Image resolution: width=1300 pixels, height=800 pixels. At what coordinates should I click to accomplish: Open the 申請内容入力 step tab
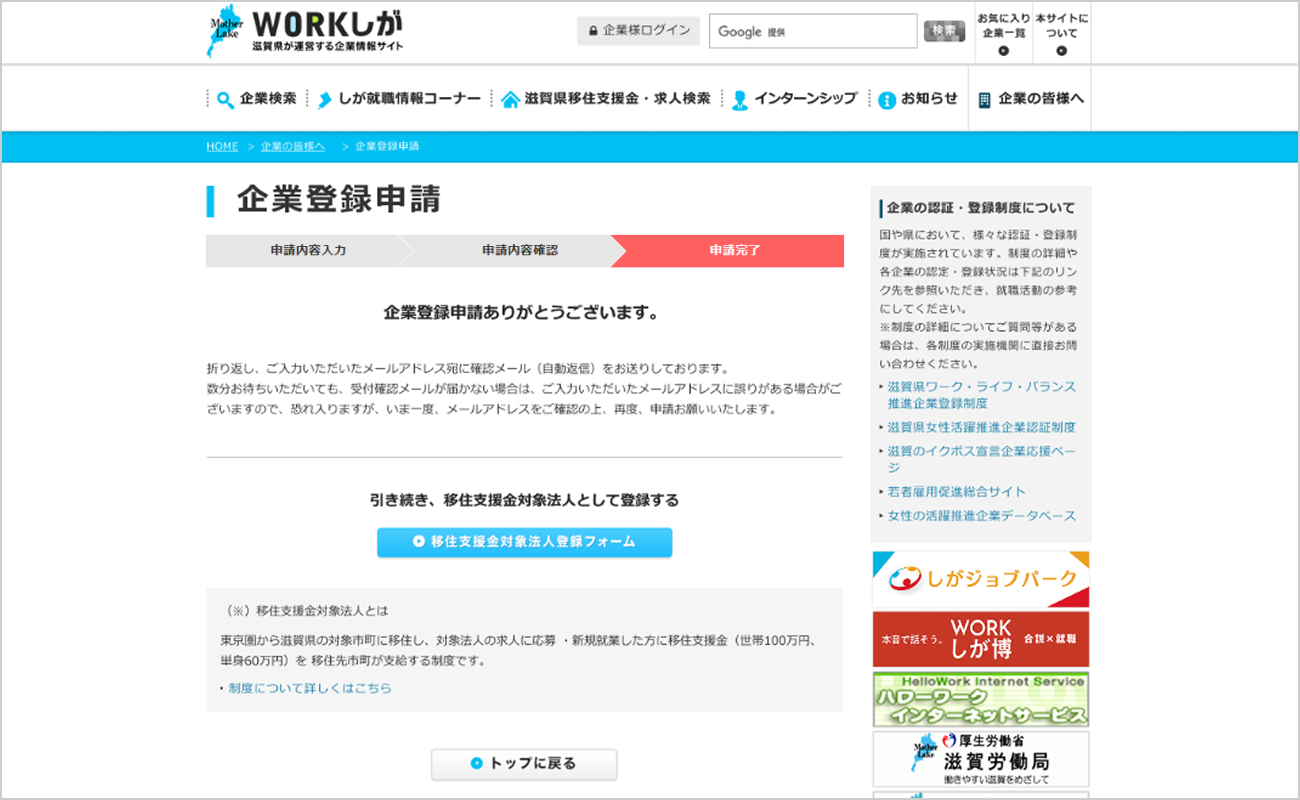[308, 251]
